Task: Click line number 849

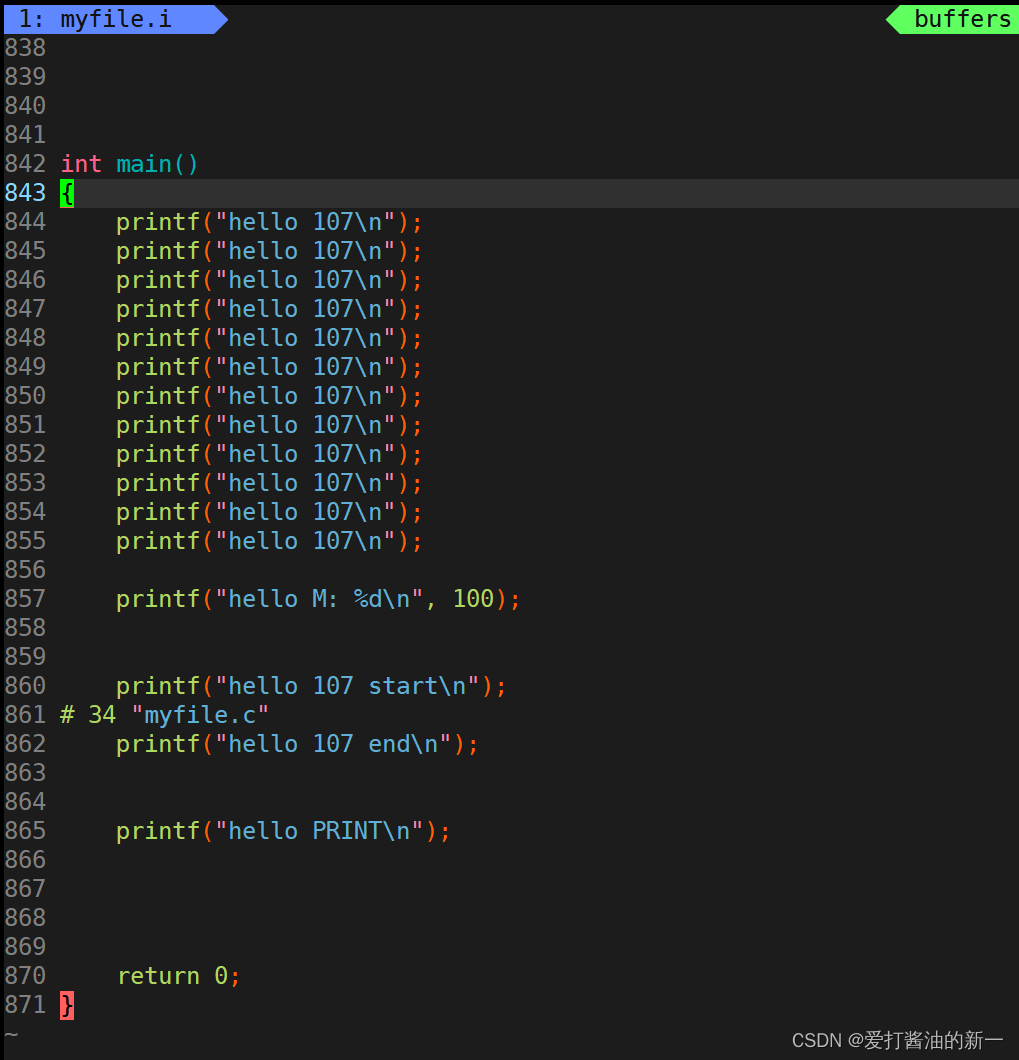Action: (x=25, y=367)
